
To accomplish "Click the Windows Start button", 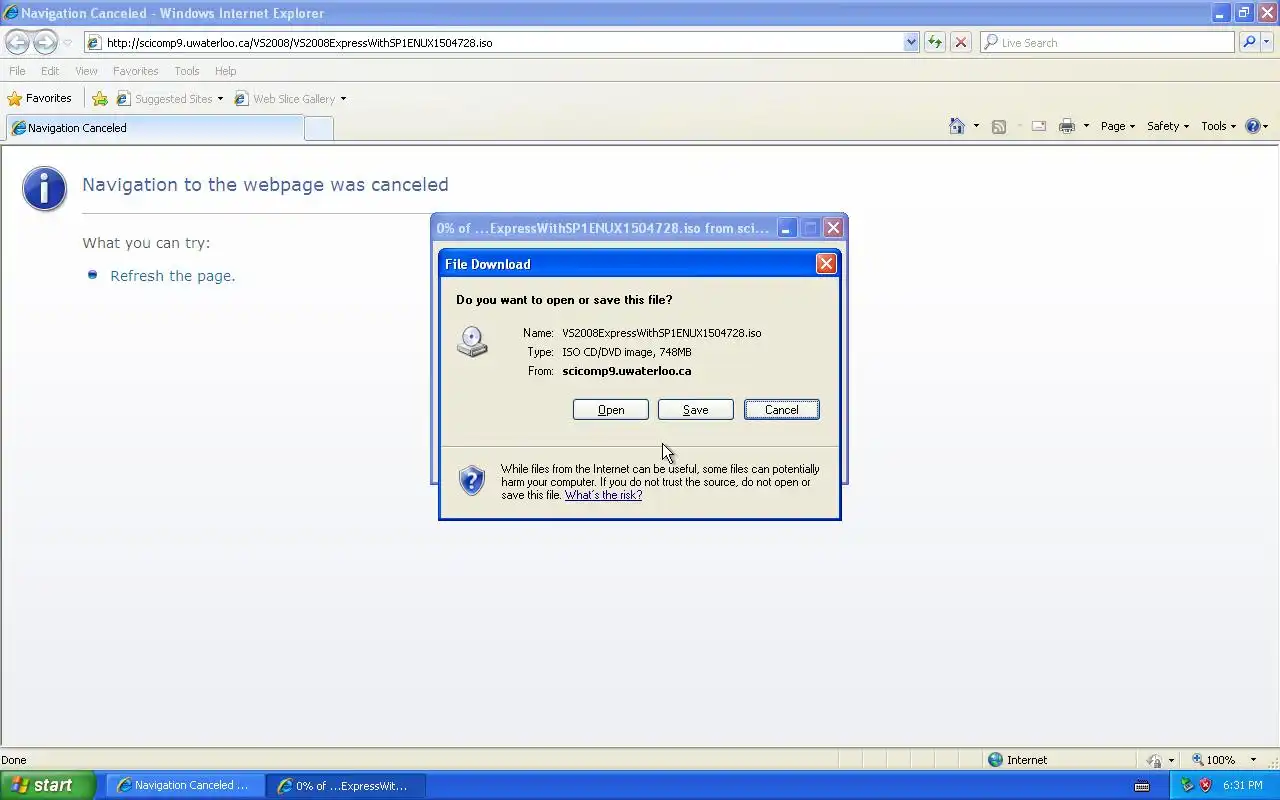I will 47,785.
